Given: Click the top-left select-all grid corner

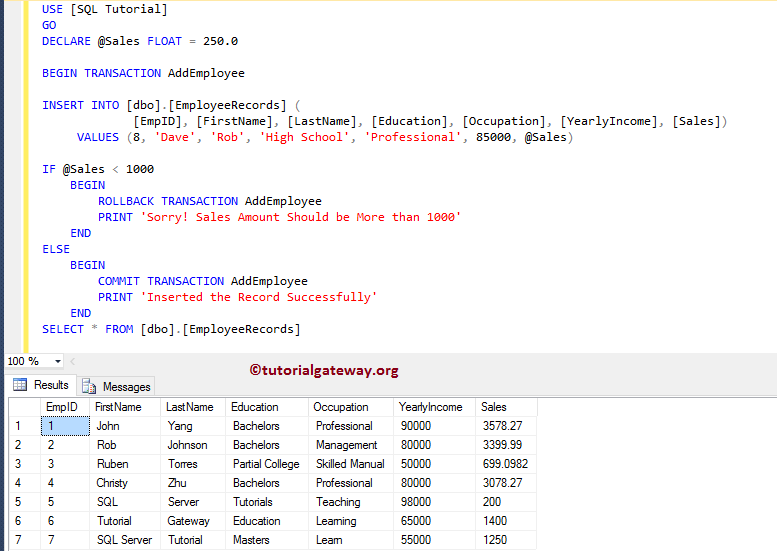Looking at the screenshot, I should [x=23, y=407].
